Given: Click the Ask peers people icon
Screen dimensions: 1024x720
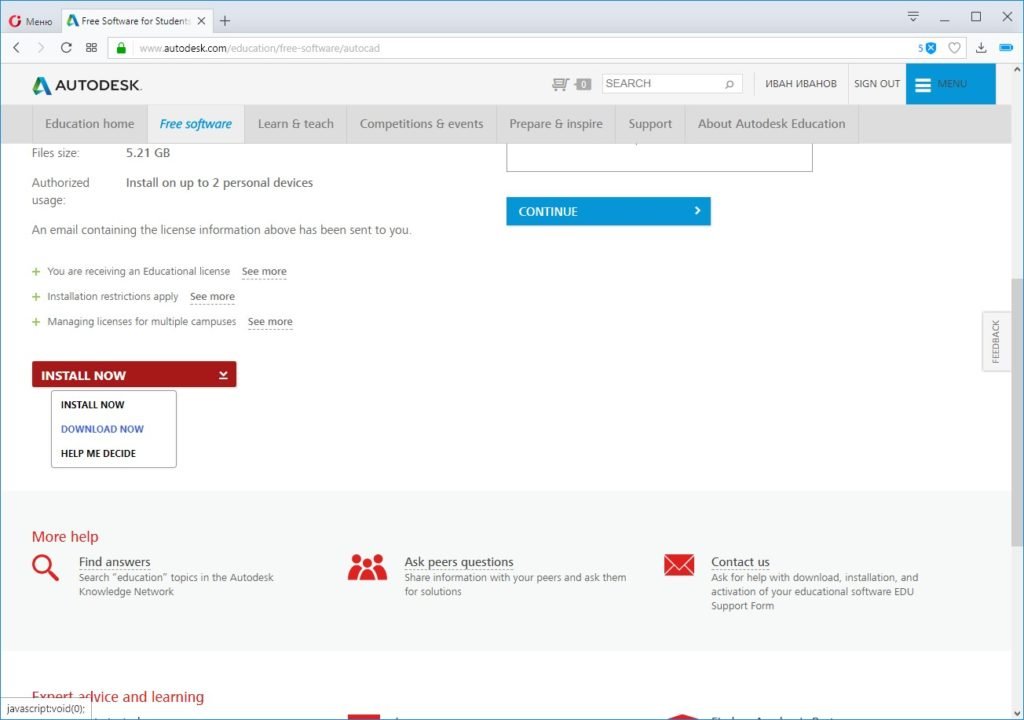Looking at the screenshot, I should (367, 567).
